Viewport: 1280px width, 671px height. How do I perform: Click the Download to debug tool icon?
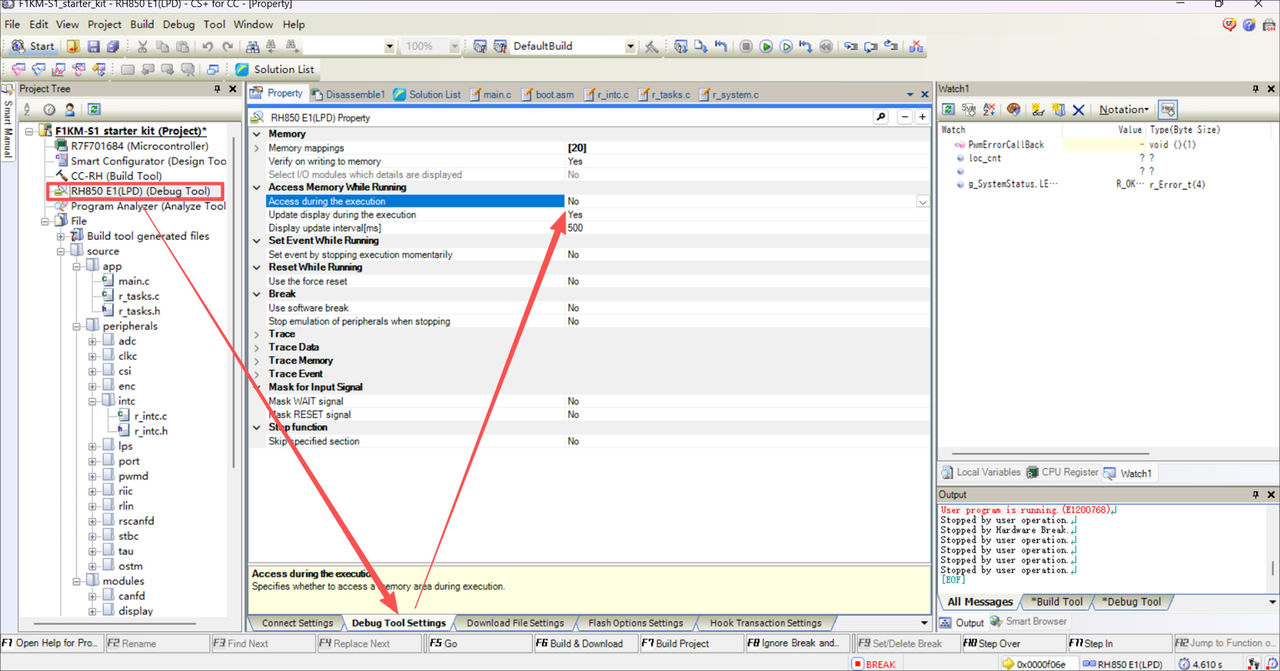(x=701, y=46)
